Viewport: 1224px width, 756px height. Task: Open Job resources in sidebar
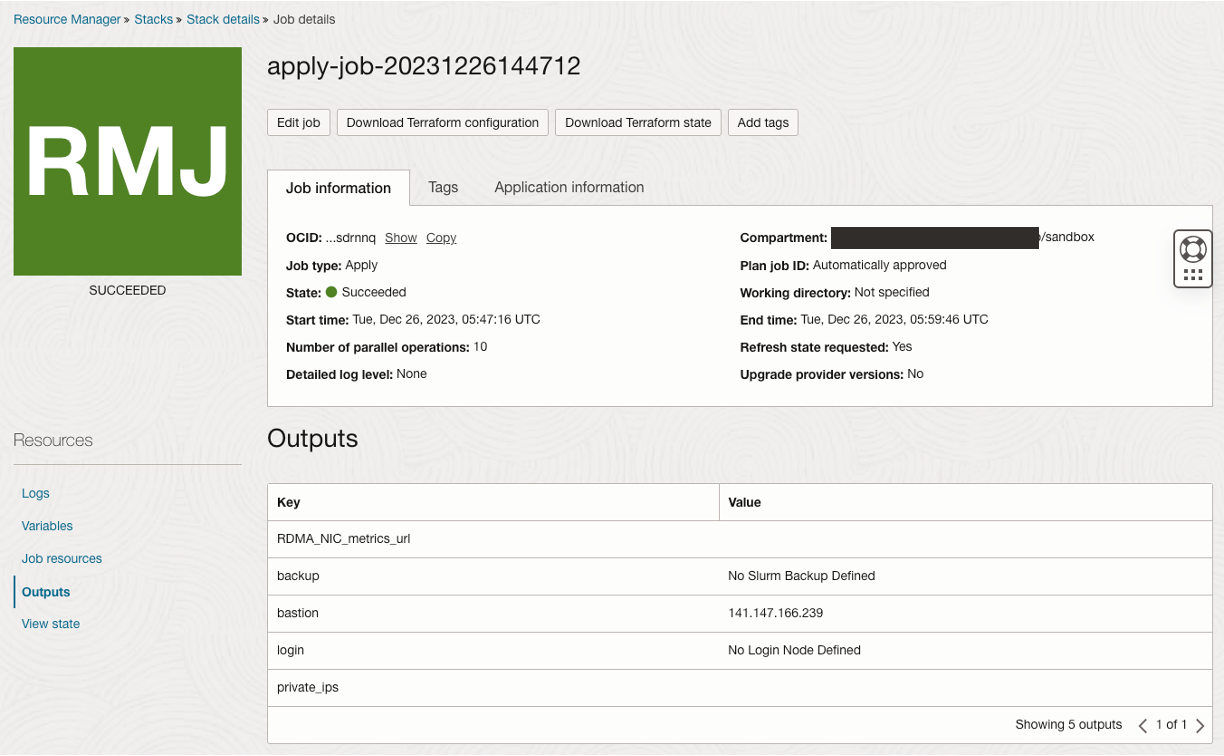(x=62, y=559)
